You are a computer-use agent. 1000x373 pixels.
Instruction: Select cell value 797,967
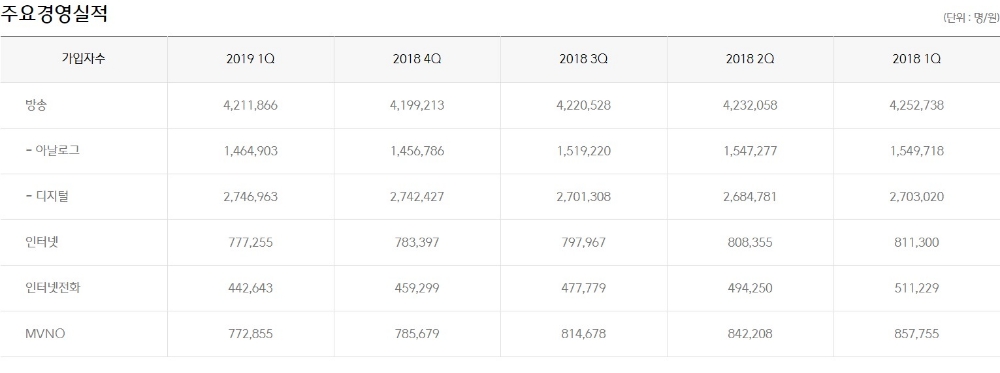pyautogui.click(x=584, y=242)
